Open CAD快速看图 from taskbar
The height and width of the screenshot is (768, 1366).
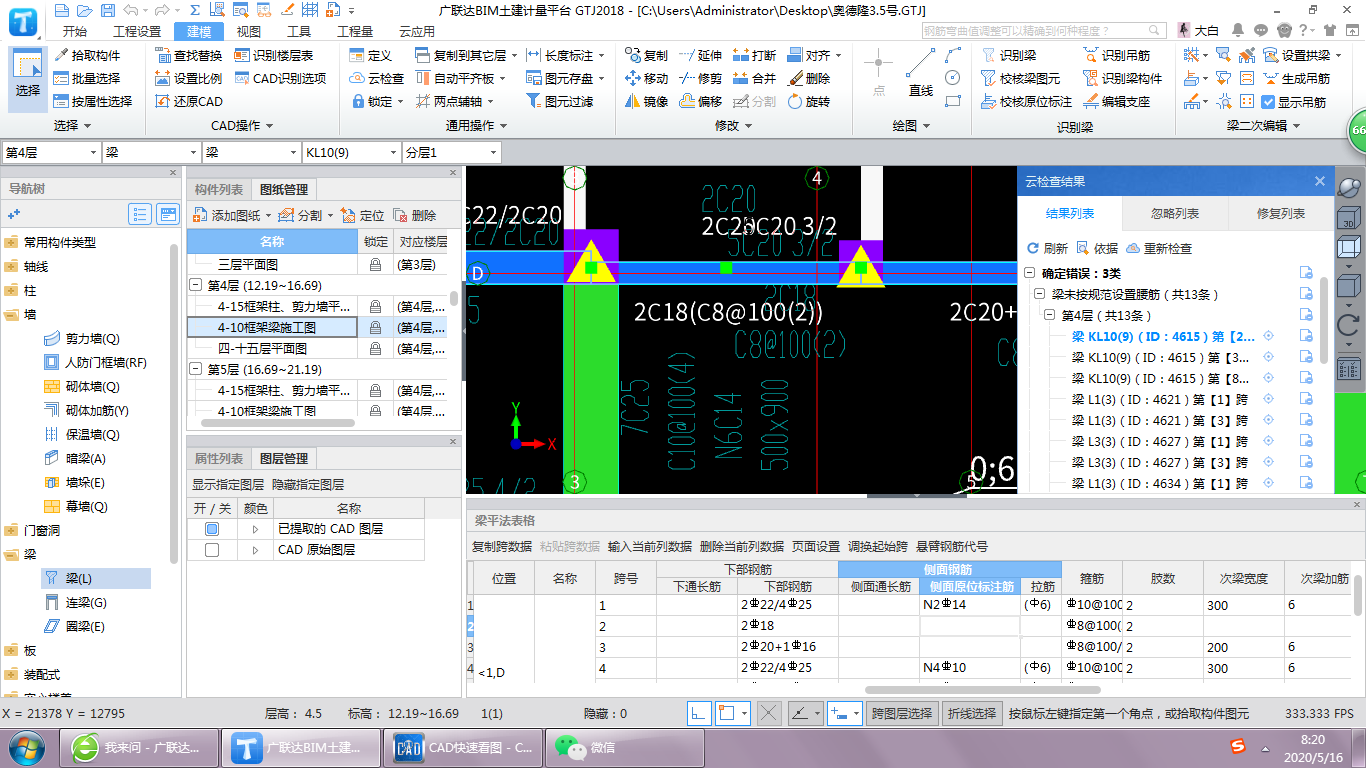(464, 747)
